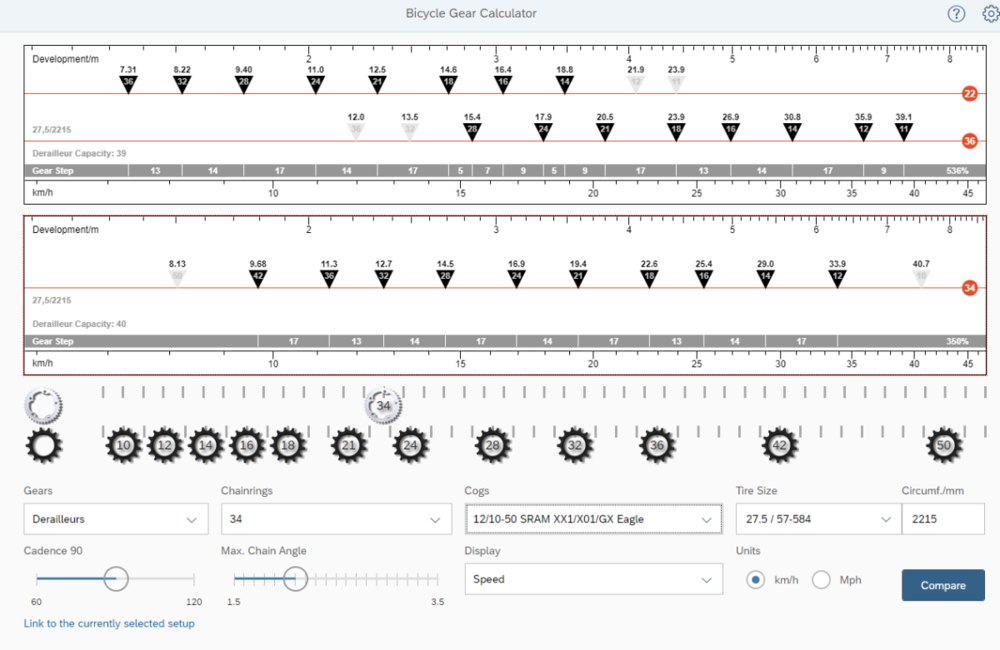Open the Gears dropdown showing Derailleurs
The height and width of the screenshot is (650, 1000).
click(116, 520)
